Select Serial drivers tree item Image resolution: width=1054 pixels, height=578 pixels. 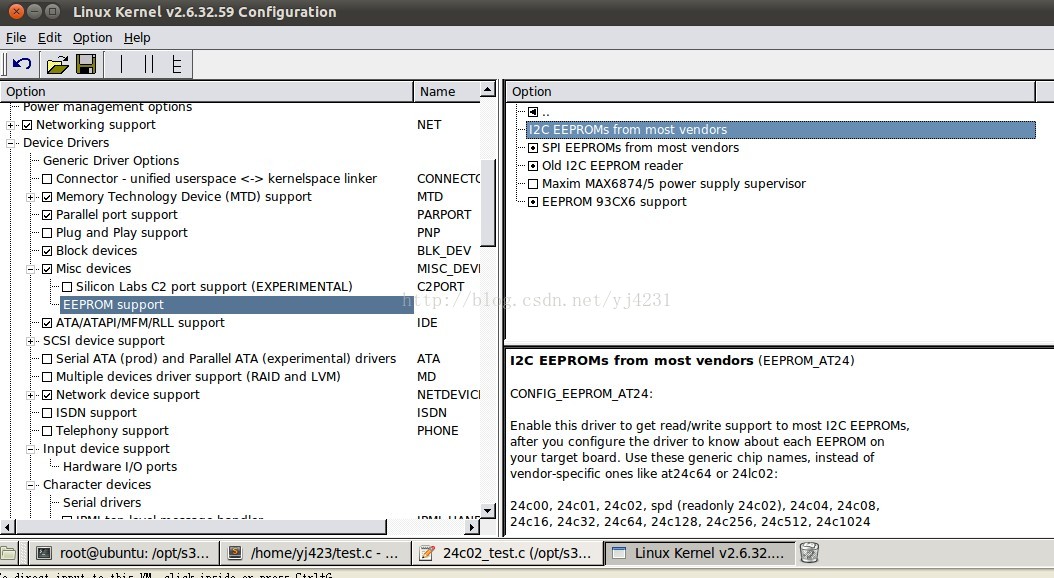(x=102, y=503)
